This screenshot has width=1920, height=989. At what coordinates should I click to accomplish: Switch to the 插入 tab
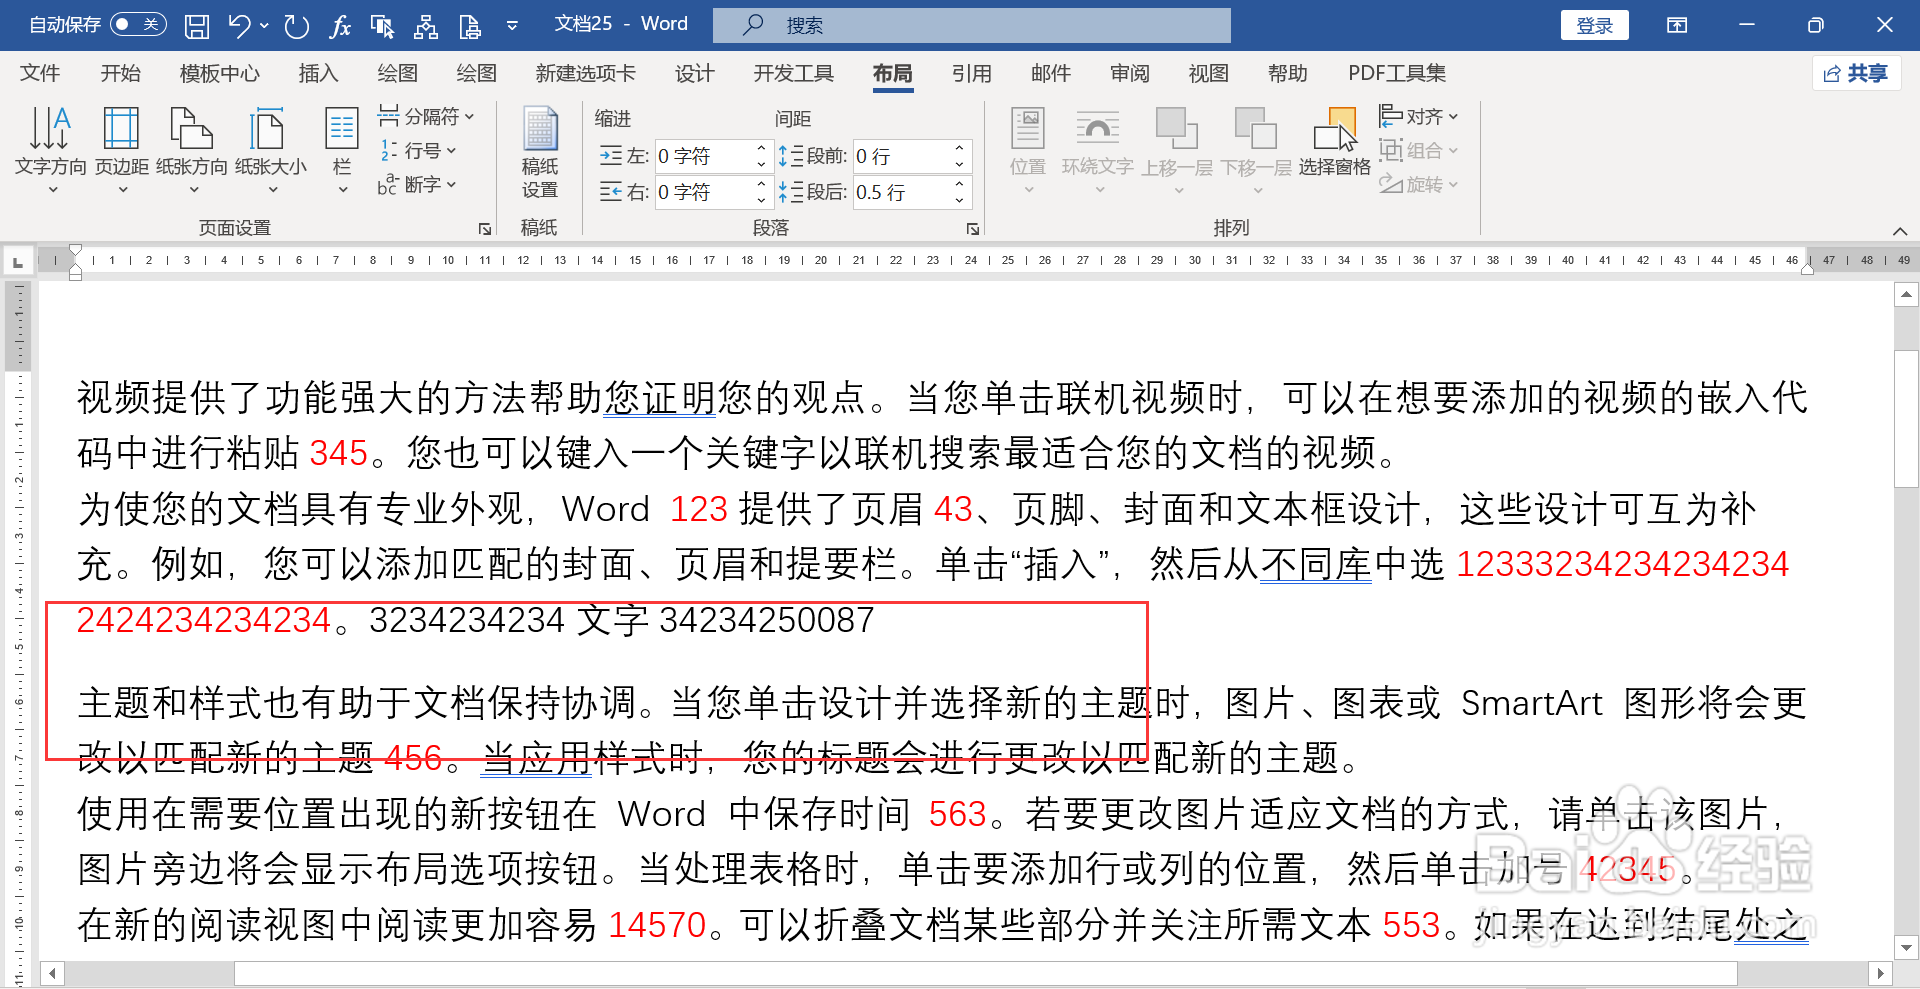318,73
